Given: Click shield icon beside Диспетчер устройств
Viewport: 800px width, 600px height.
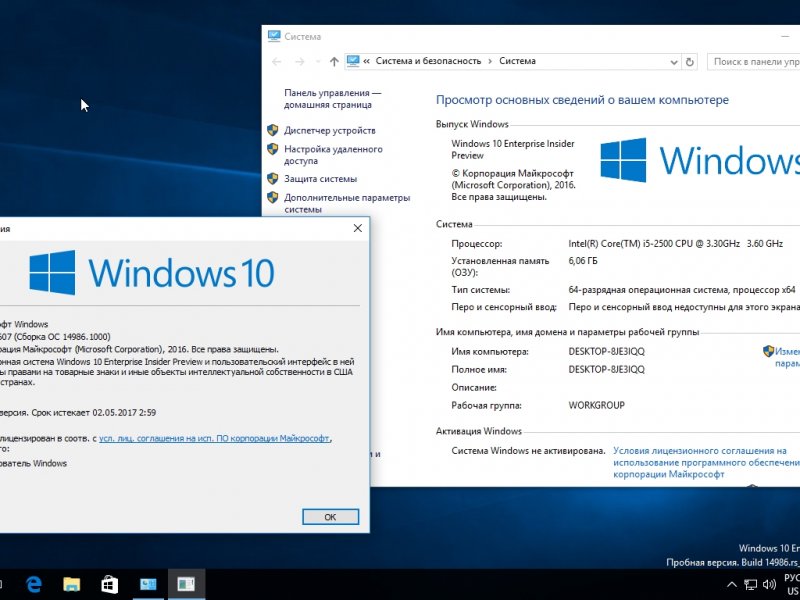Looking at the screenshot, I should pos(273,130).
